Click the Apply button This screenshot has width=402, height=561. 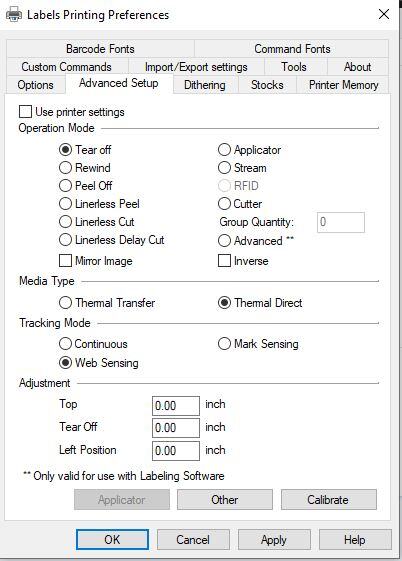[x=274, y=540]
